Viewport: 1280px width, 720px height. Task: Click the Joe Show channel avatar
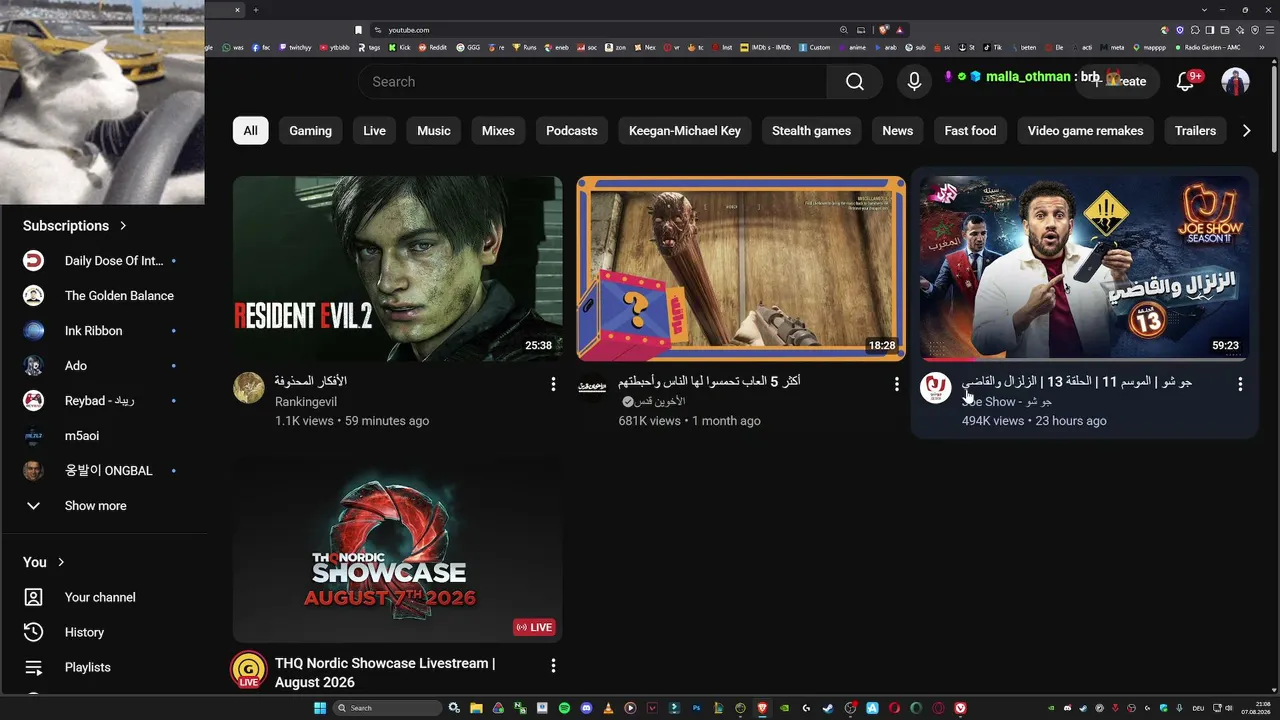tap(936, 388)
